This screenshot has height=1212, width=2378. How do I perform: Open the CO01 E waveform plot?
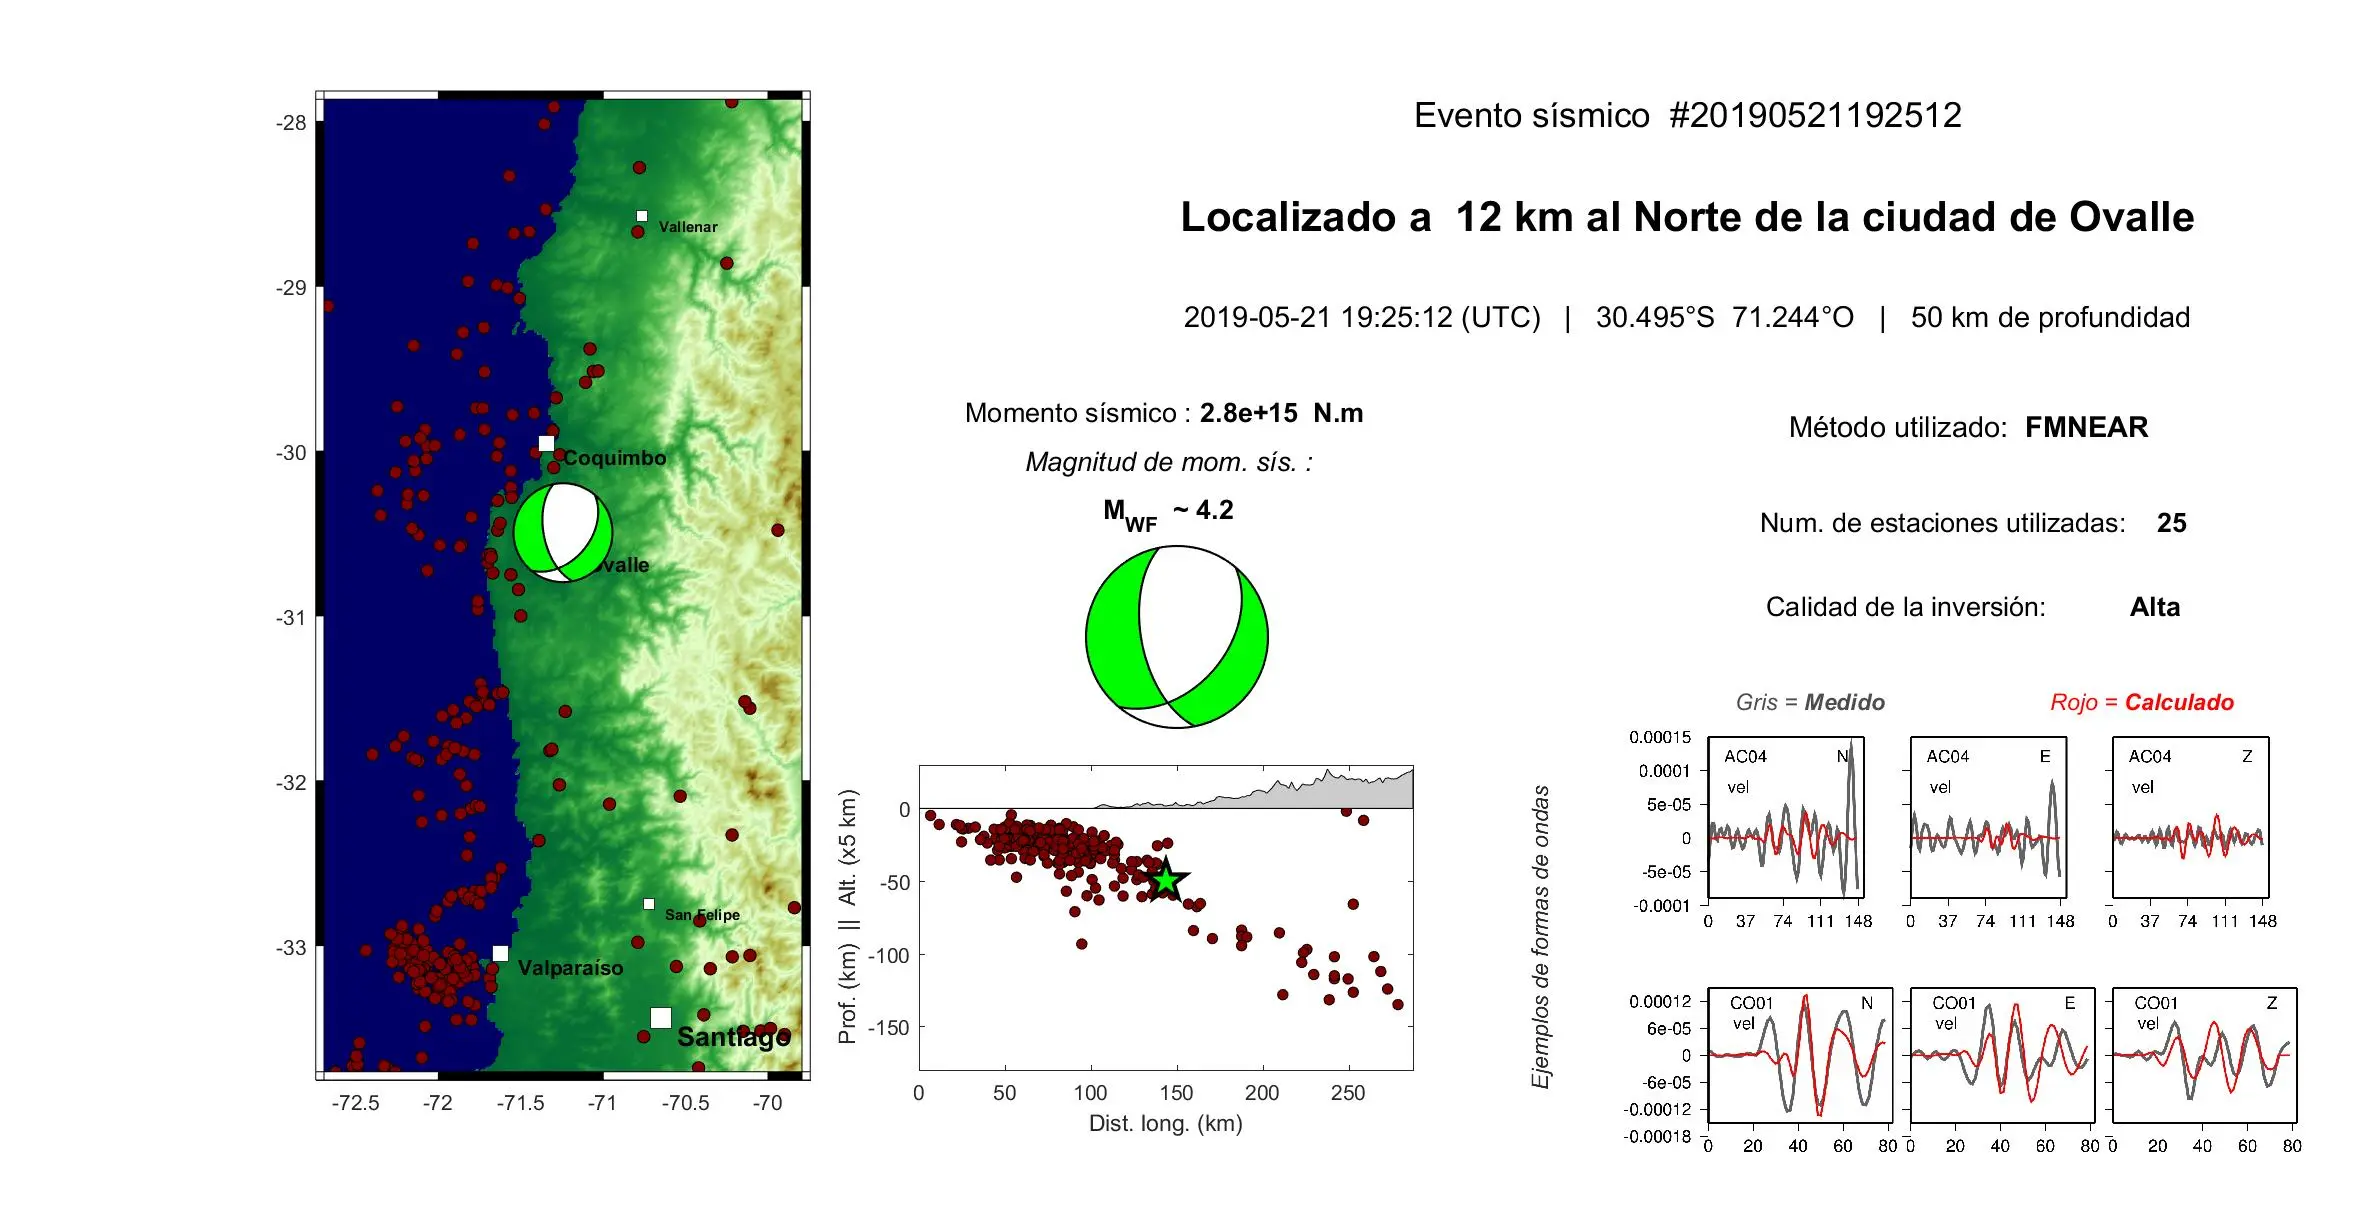[x=2002, y=1056]
